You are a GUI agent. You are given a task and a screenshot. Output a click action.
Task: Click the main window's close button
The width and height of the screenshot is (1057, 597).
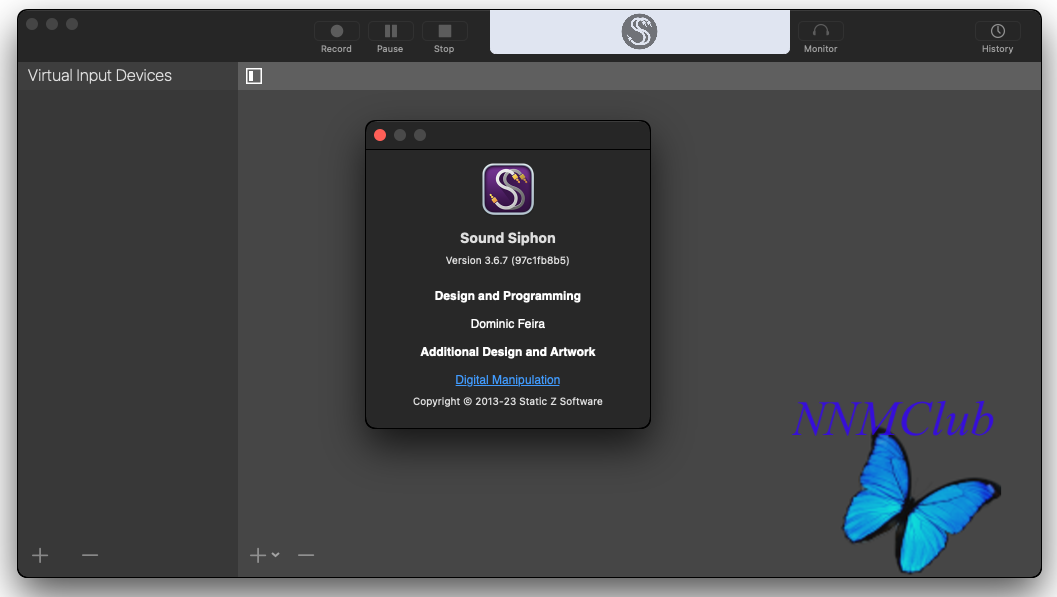32,24
